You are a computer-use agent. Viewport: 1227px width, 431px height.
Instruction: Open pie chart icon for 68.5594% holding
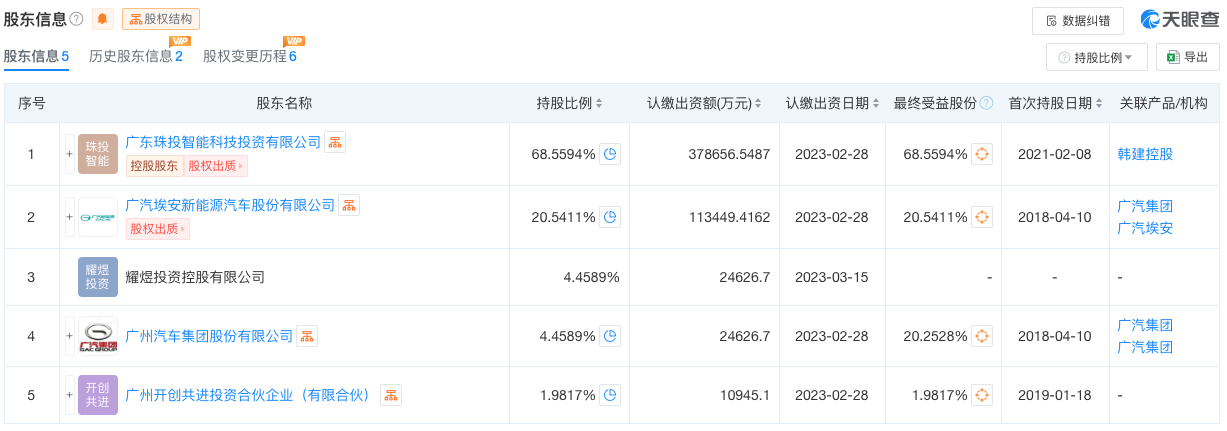click(610, 154)
